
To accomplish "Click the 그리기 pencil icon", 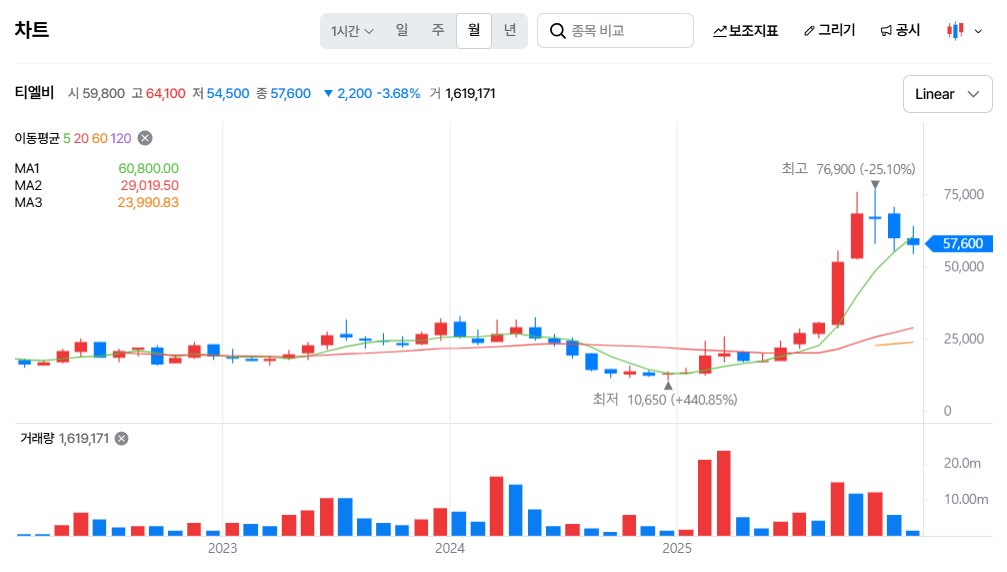I will (x=809, y=31).
